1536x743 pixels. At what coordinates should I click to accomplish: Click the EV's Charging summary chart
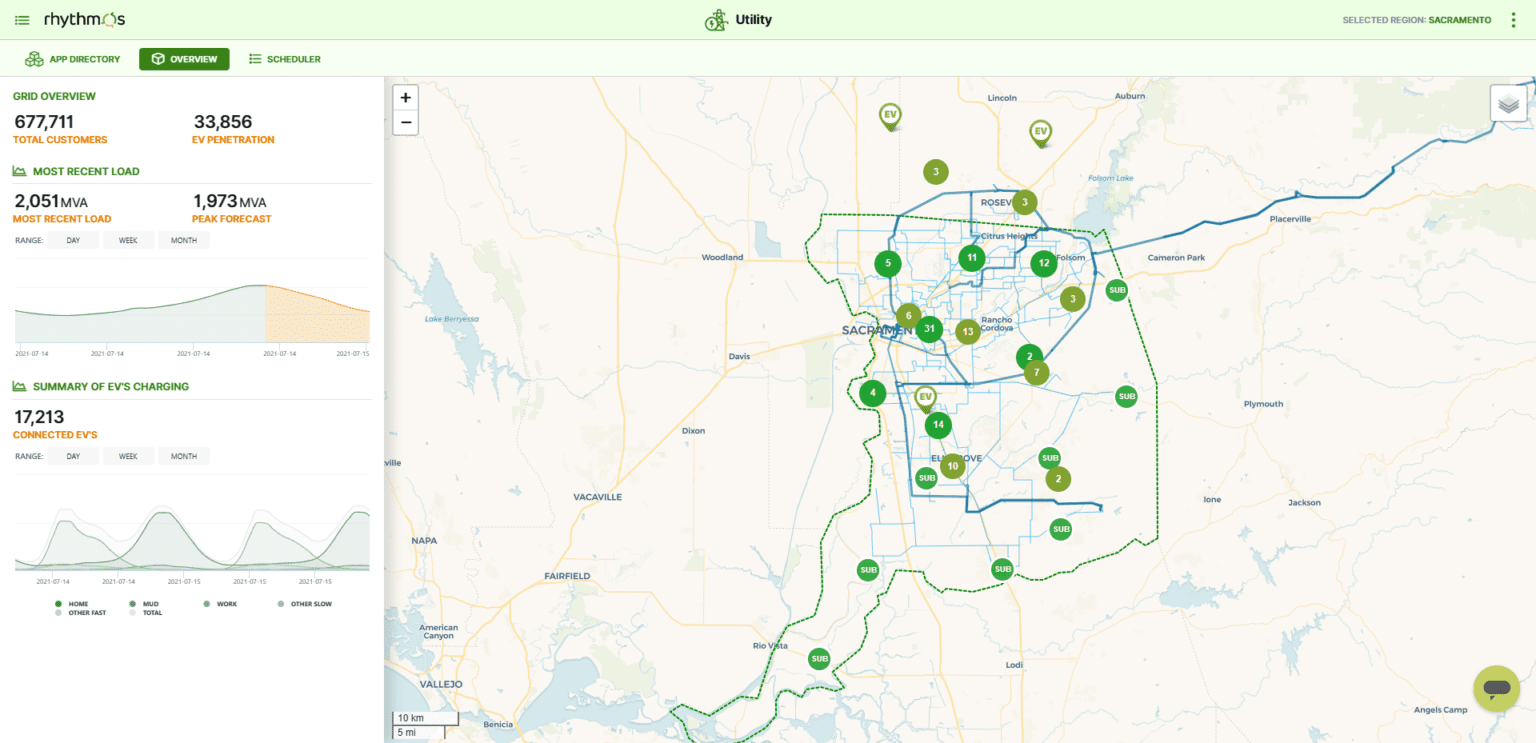pos(192,530)
